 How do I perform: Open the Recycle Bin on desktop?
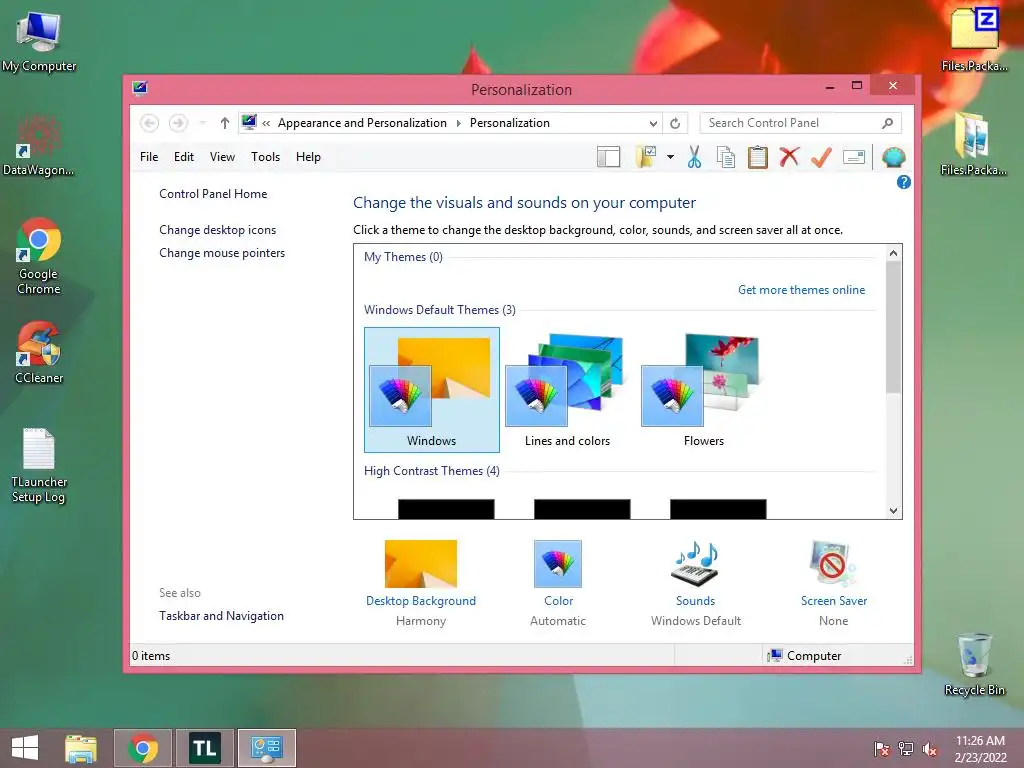coord(974,664)
